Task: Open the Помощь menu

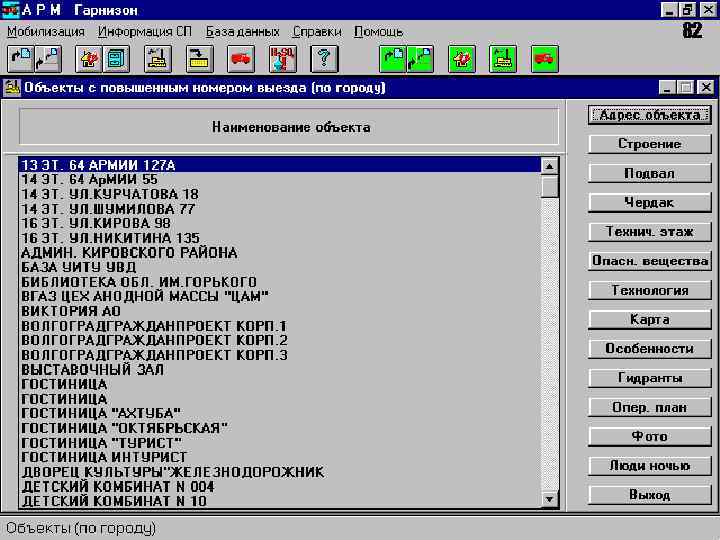Action: click(x=378, y=32)
